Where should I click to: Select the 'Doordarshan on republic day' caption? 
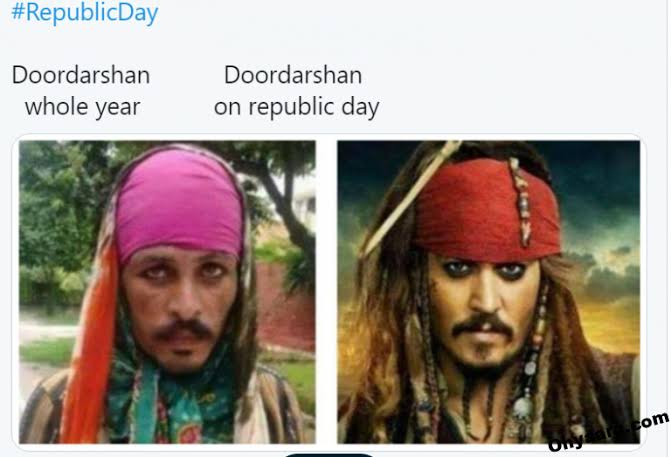point(296,91)
